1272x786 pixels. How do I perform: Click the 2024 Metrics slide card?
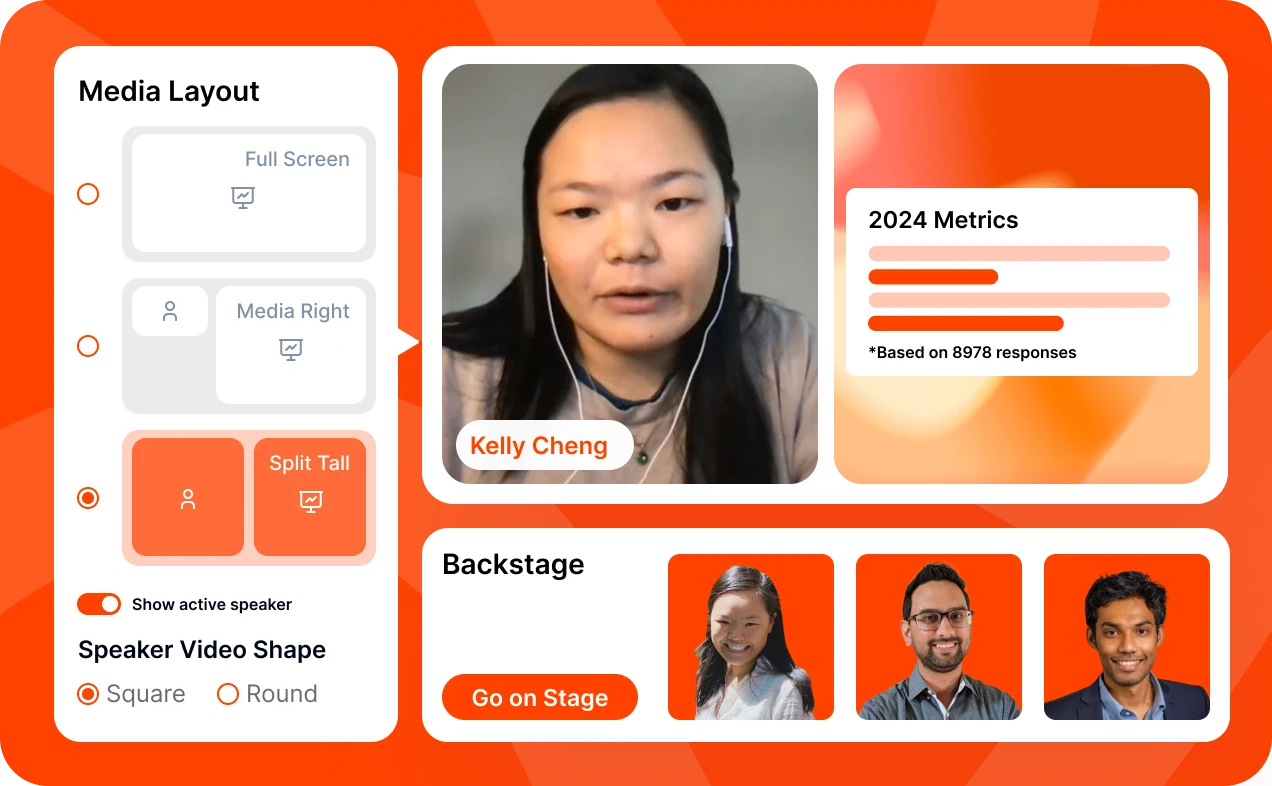click(1022, 282)
